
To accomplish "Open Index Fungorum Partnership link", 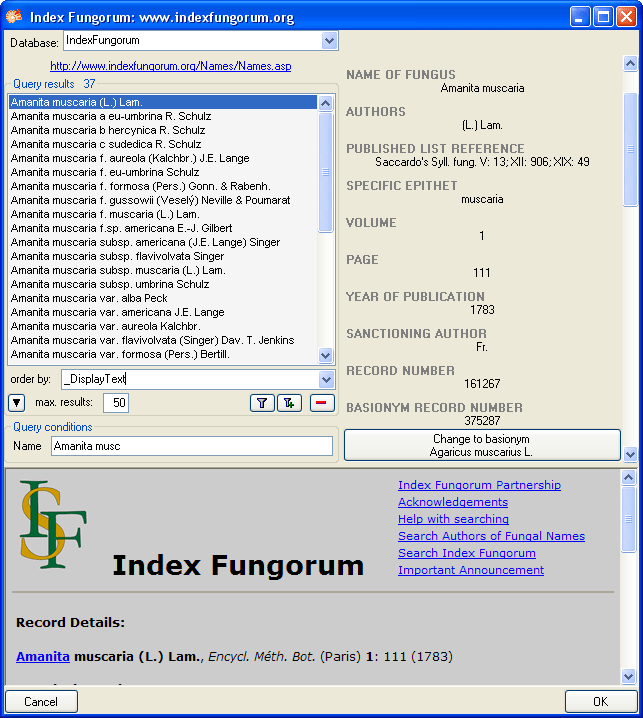I will 480,485.
